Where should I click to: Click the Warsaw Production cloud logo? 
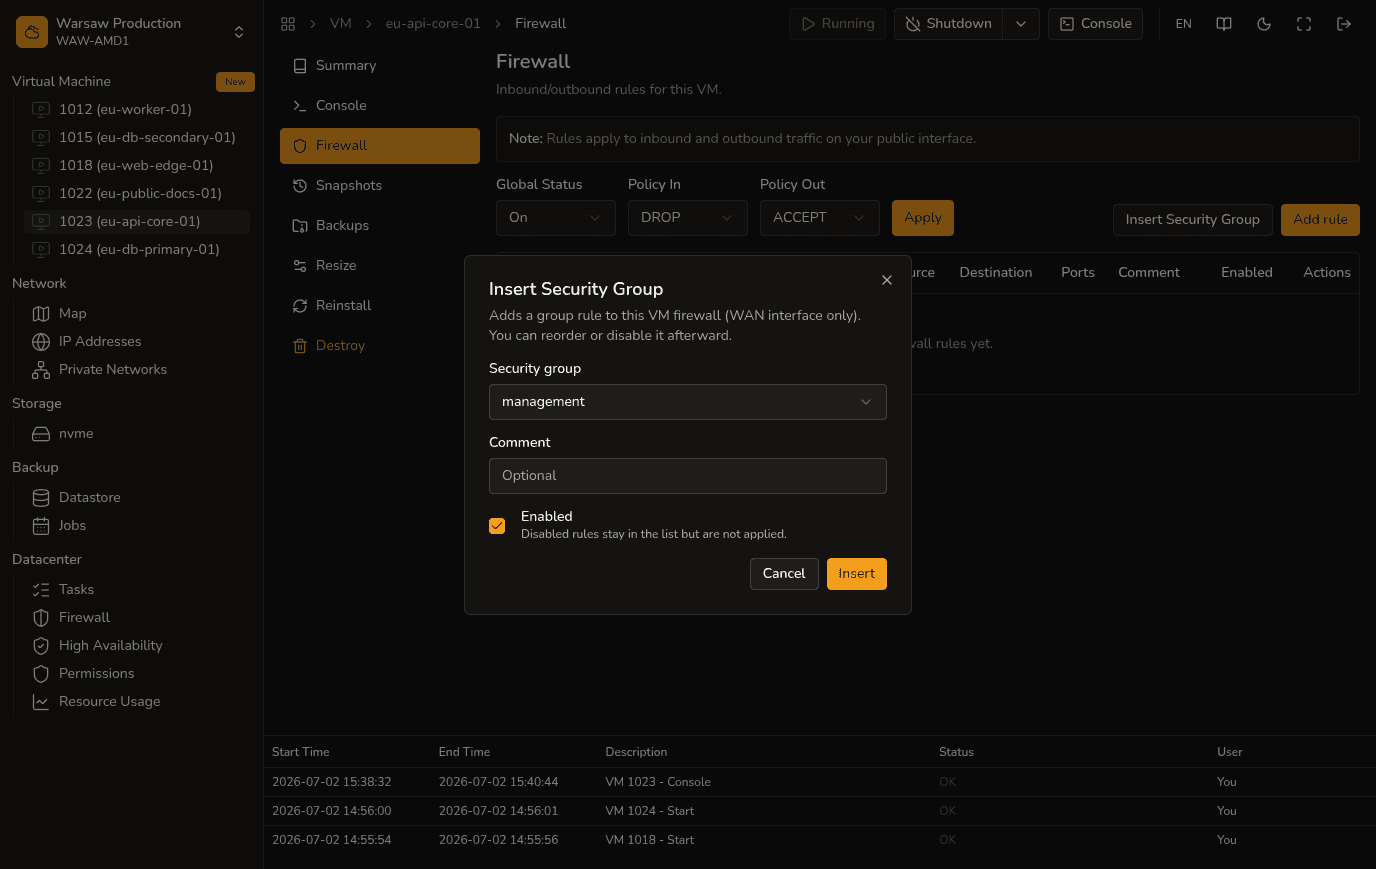pyautogui.click(x=32, y=32)
